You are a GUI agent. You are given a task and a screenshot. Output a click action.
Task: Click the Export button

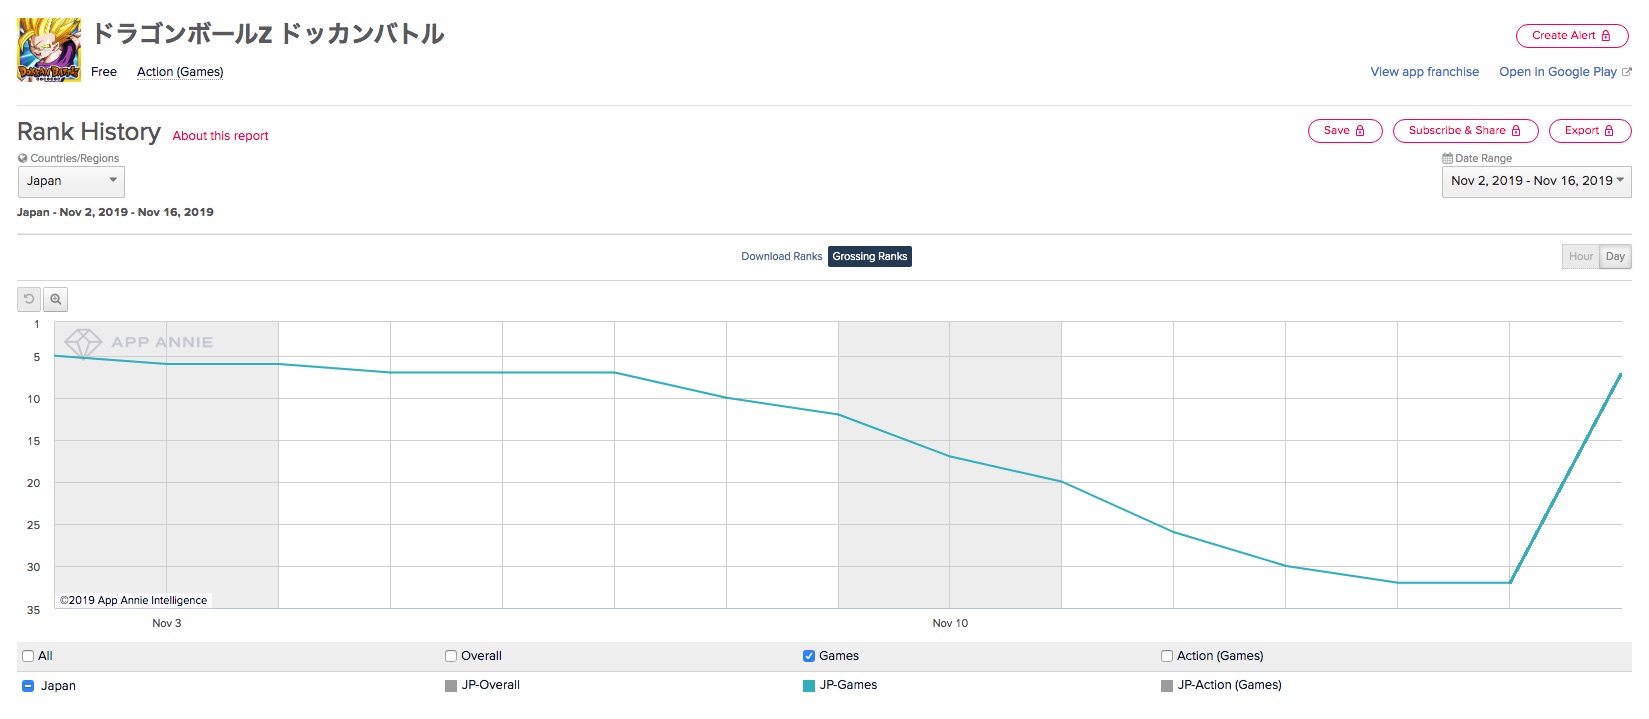point(1590,131)
